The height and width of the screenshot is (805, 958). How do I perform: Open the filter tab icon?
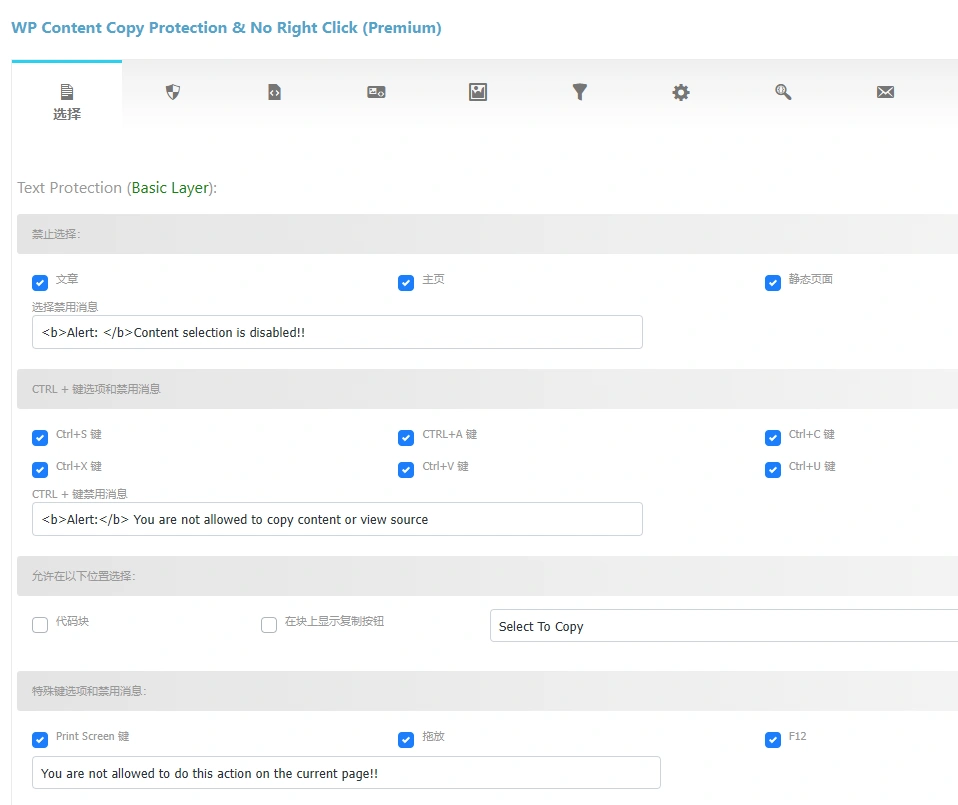(x=579, y=91)
